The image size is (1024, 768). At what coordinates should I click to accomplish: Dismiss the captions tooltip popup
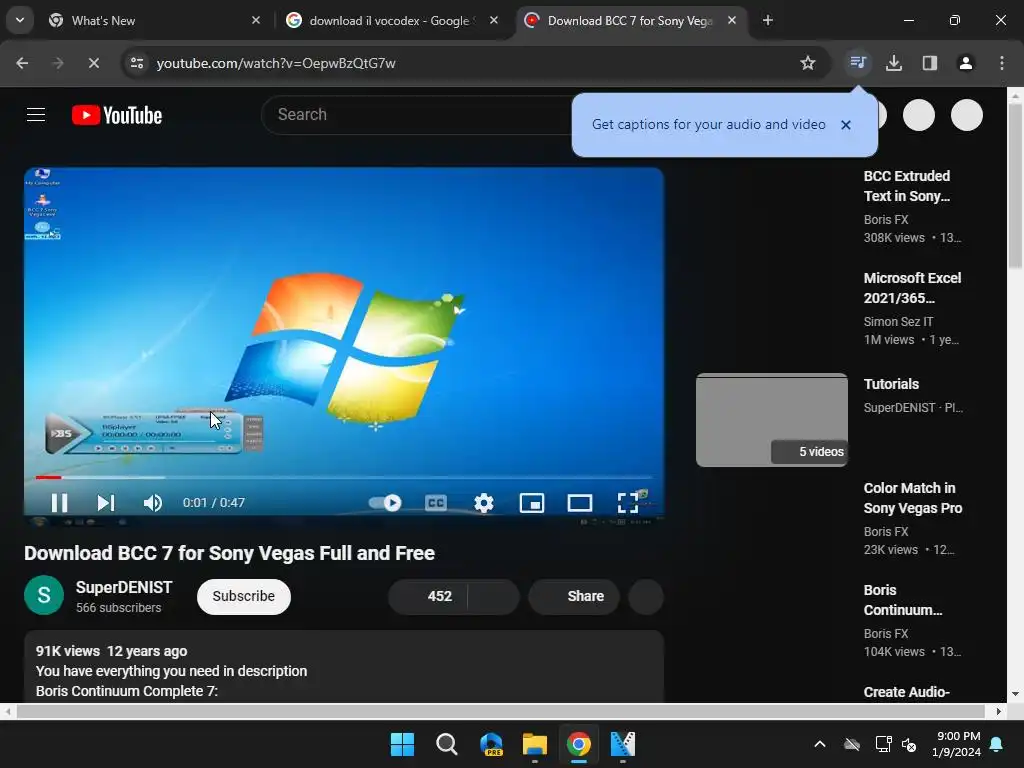(846, 125)
